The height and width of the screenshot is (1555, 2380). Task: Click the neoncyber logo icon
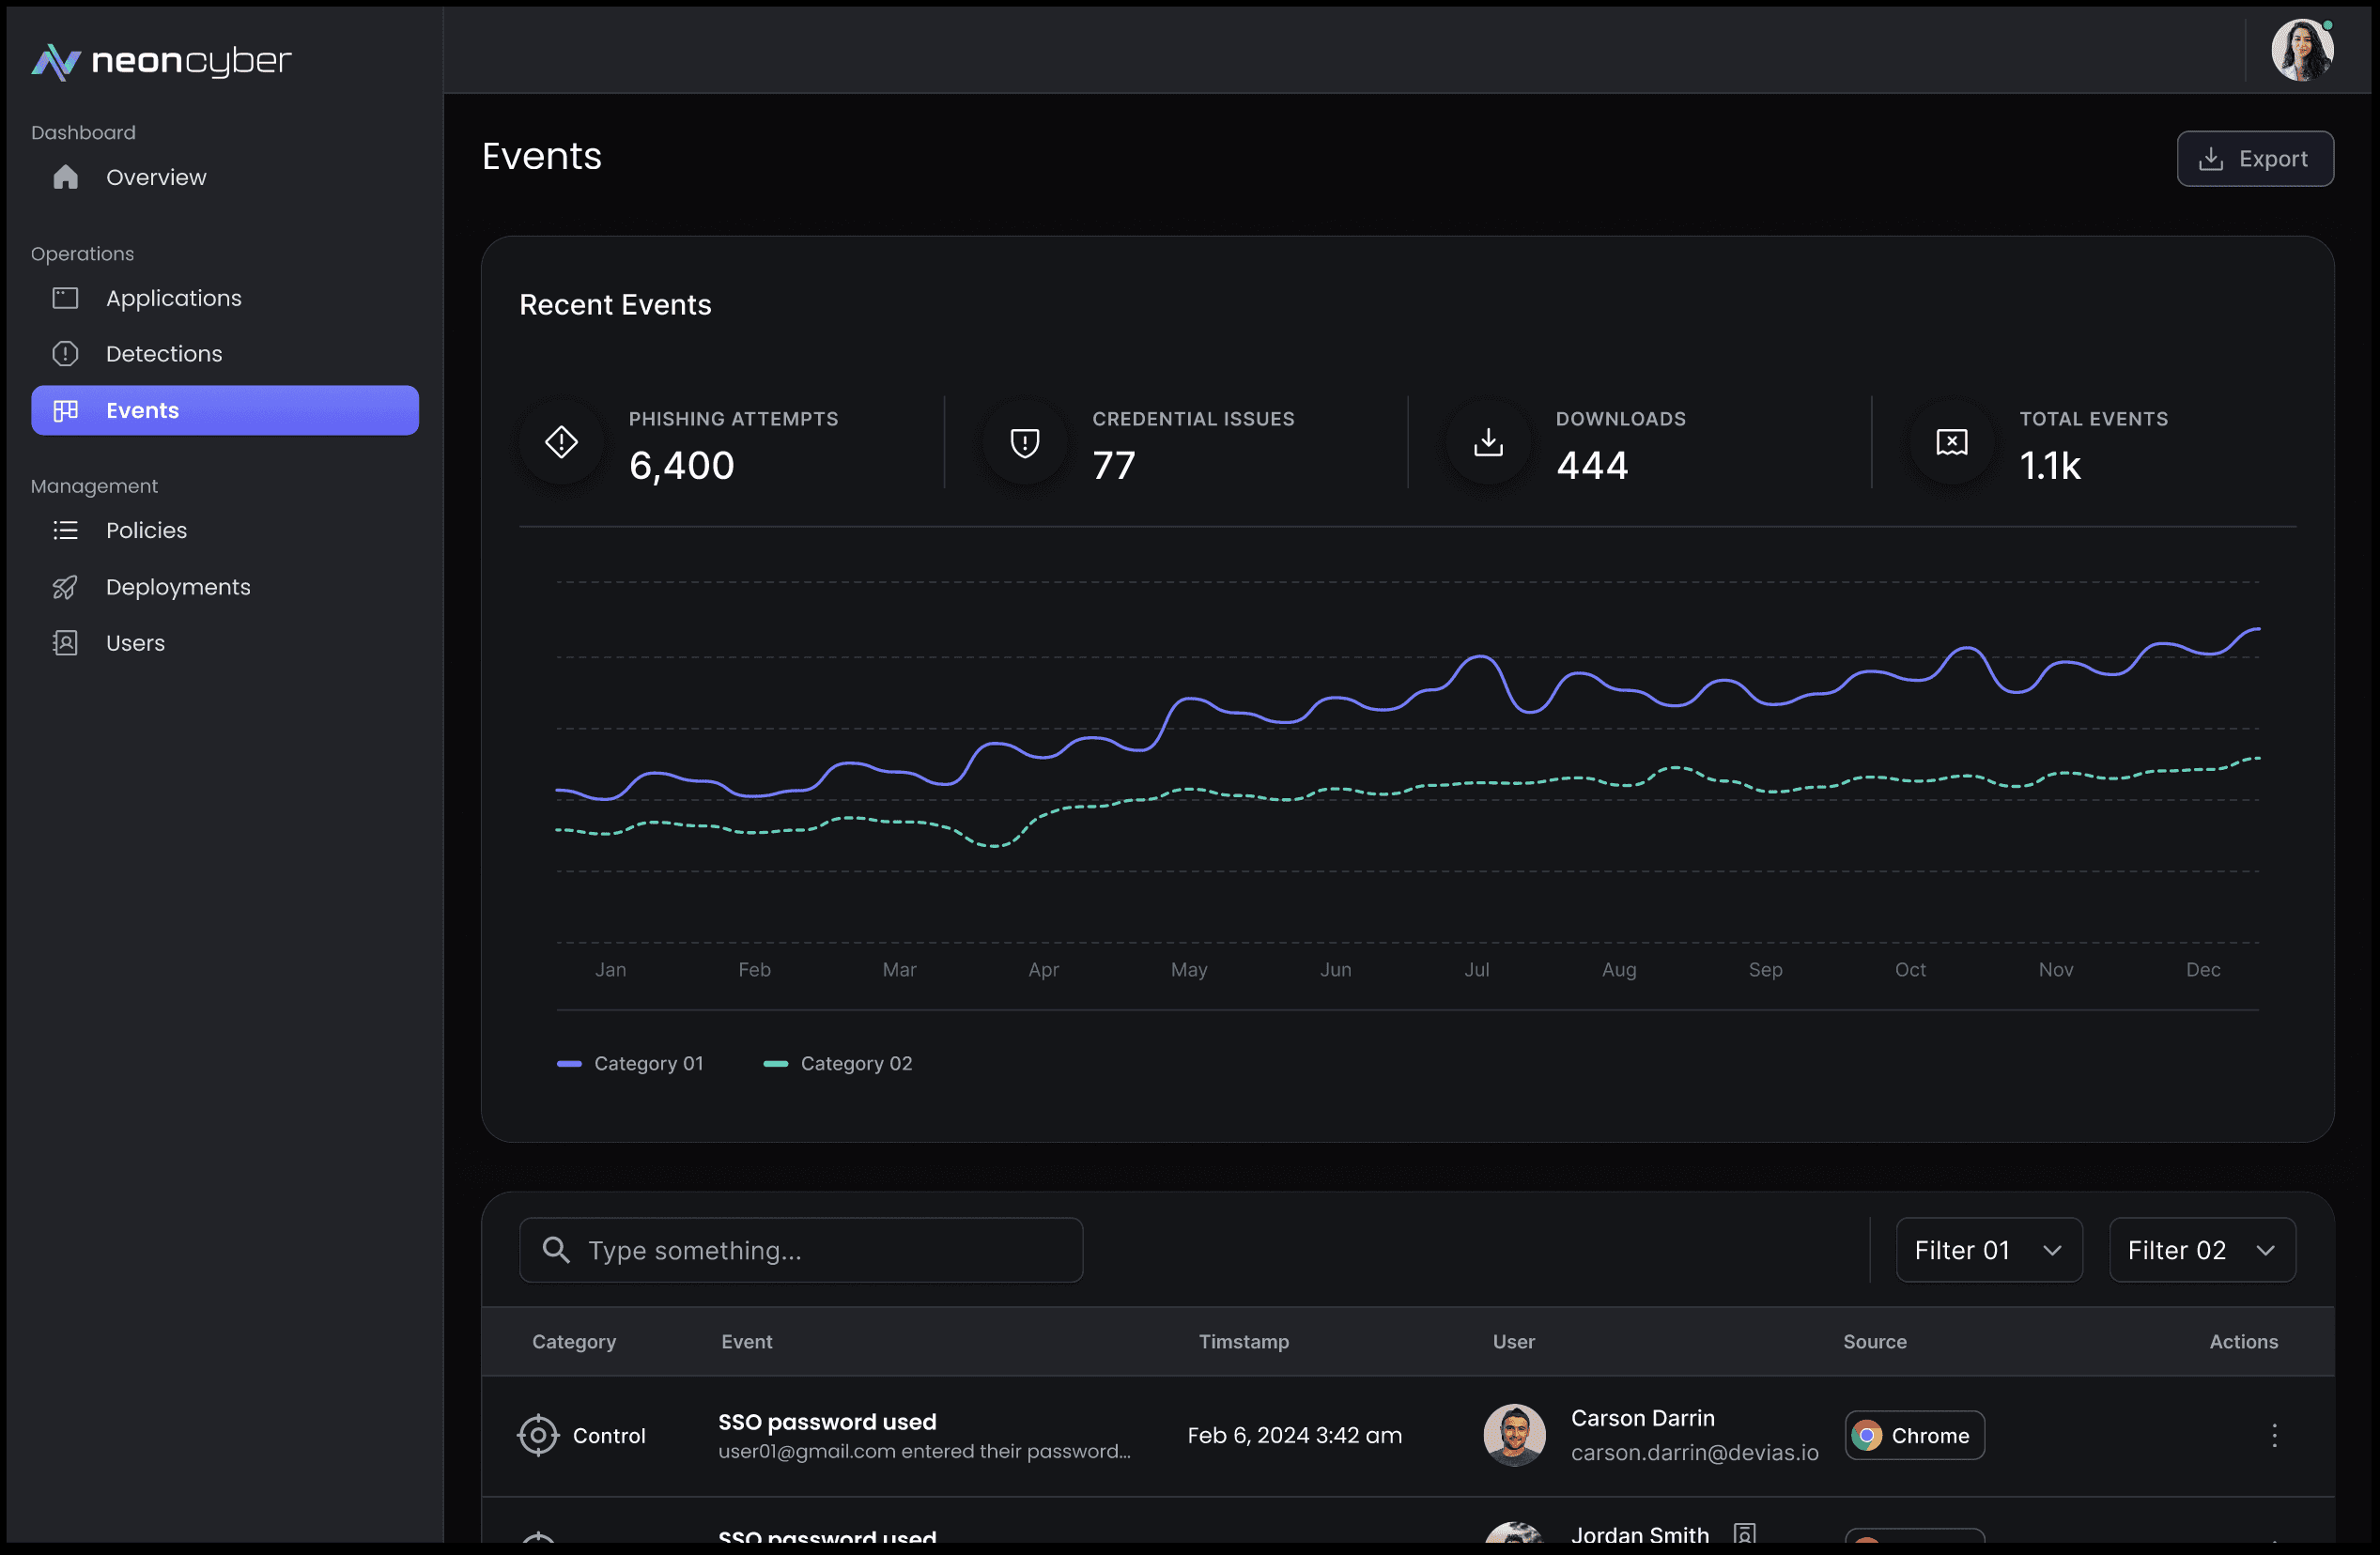pos(56,62)
